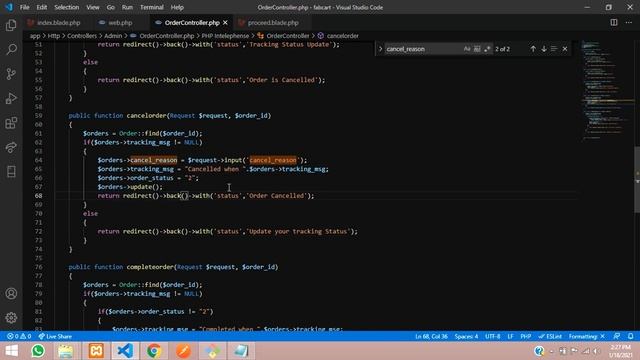
Task: Open the editor More Actions ellipsis
Action: pyautogui.click(x=629, y=22)
